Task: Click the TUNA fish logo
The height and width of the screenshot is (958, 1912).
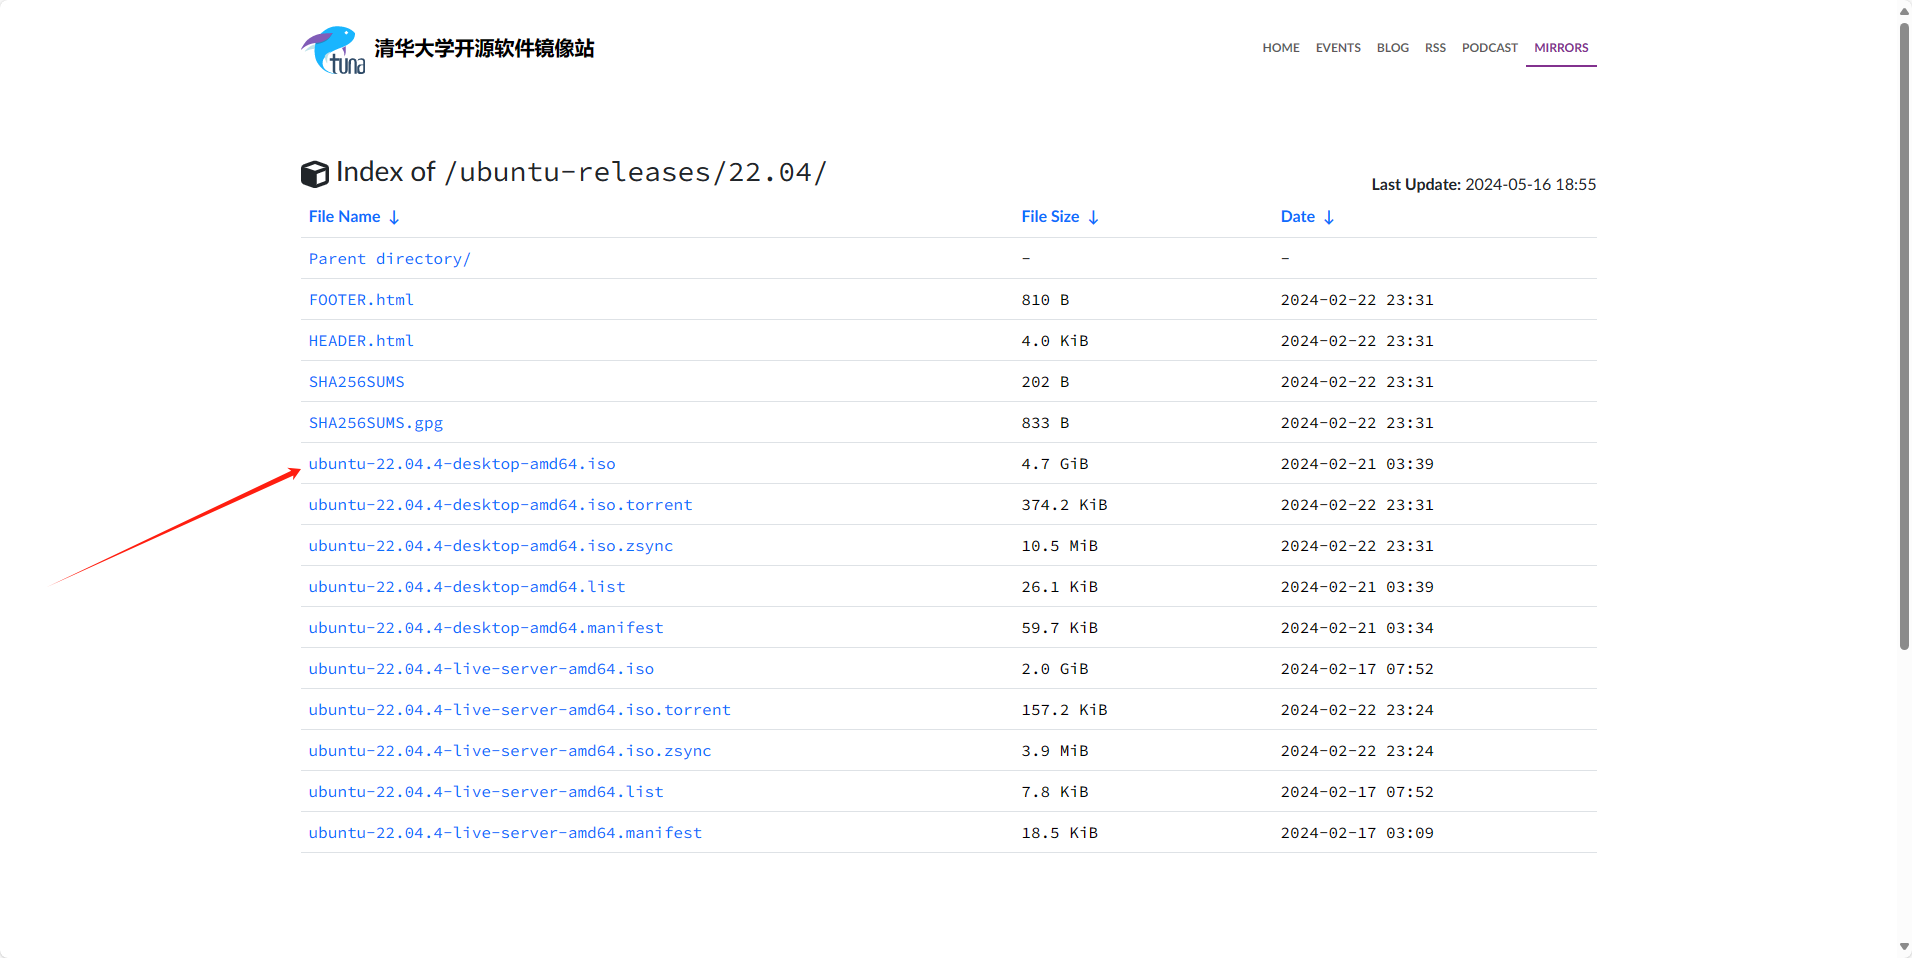Action: [x=334, y=50]
